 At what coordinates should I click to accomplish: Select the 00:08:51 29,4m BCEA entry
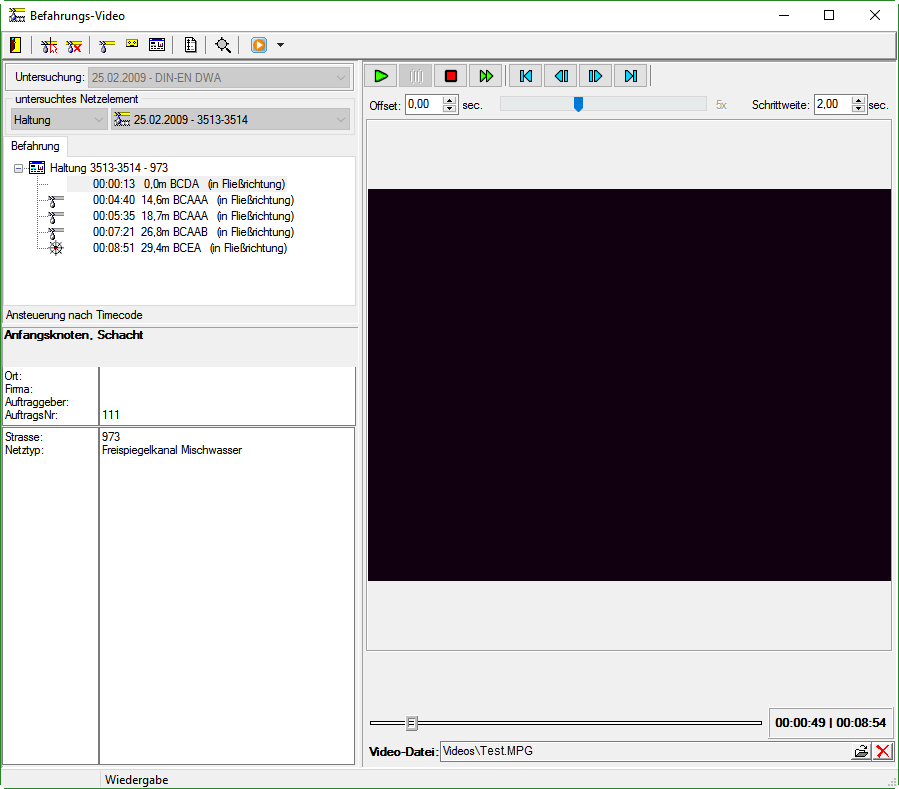point(189,248)
